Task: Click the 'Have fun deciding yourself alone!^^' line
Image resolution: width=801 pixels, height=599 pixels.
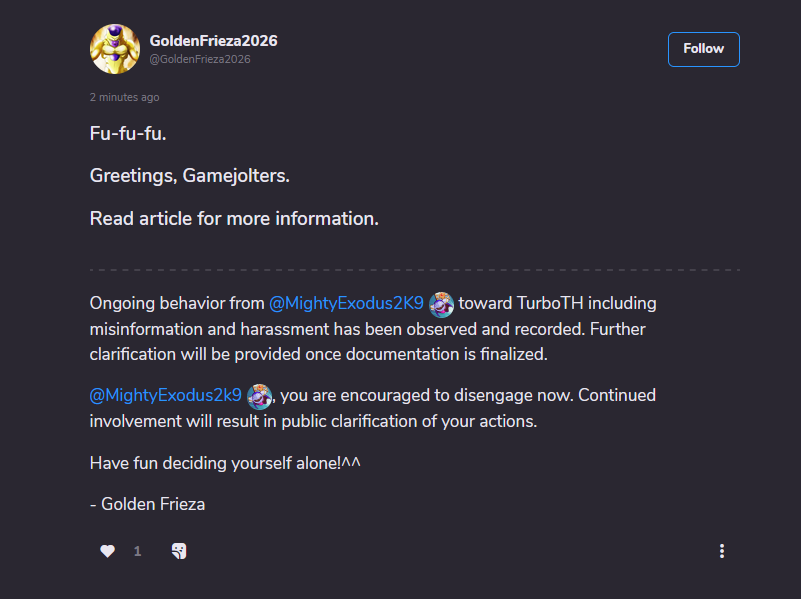Action: (225, 462)
